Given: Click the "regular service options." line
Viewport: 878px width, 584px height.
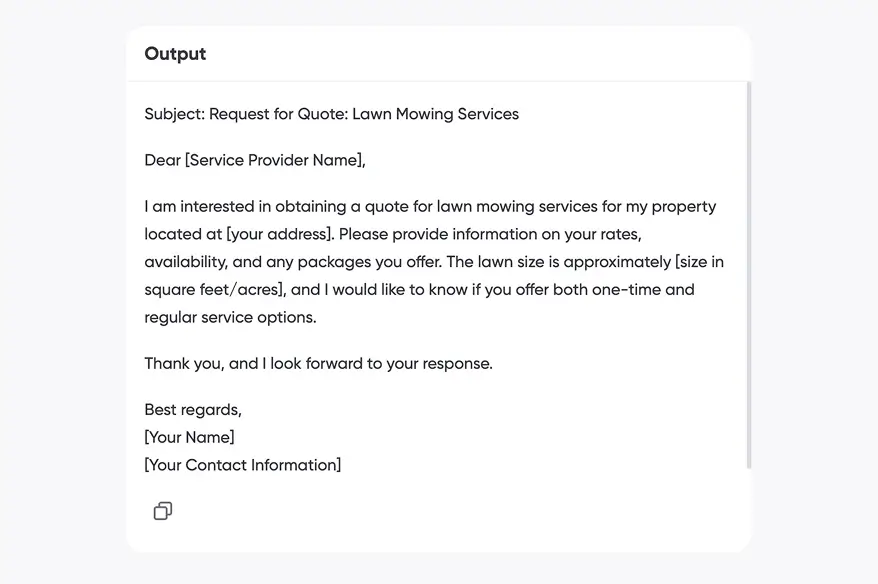Looking at the screenshot, I should 230,318.
